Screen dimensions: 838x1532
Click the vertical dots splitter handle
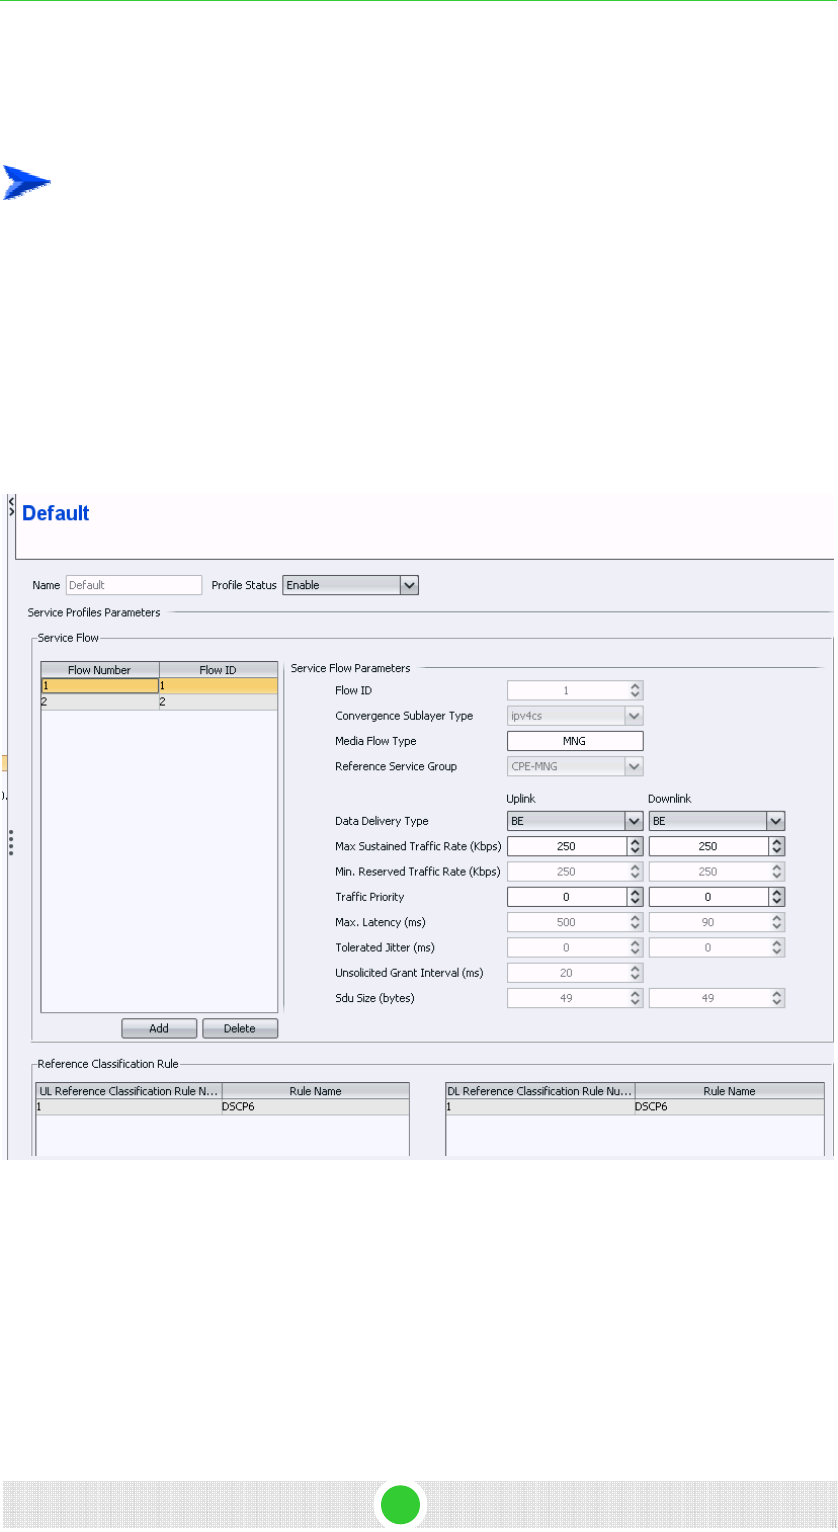click(x=11, y=841)
